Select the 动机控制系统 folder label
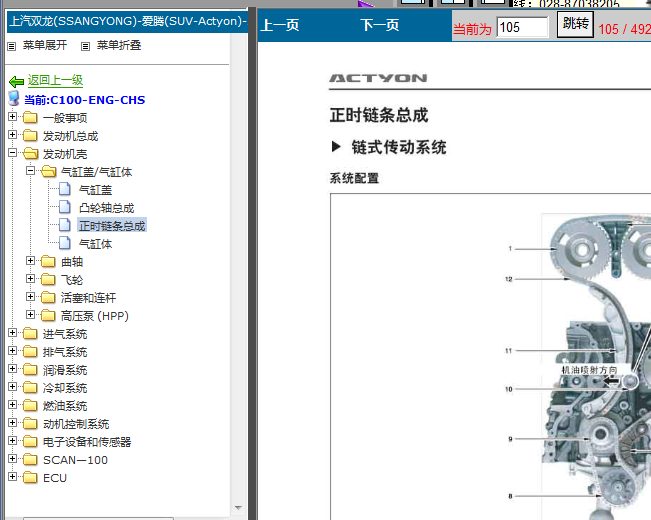651x520 pixels. click(76, 424)
